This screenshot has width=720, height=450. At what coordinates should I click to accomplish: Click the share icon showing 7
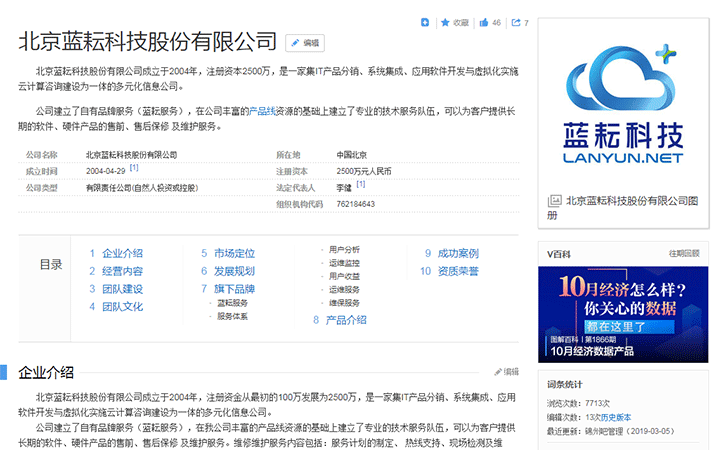tap(516, 22)
